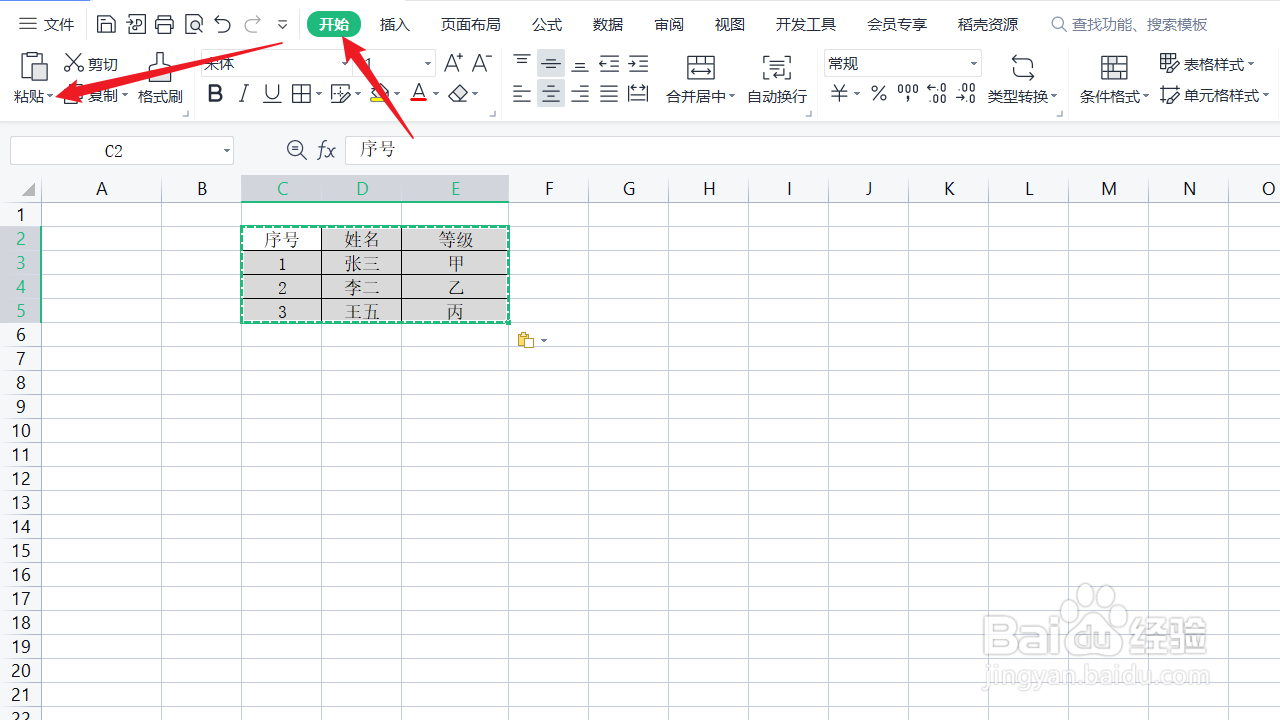
Task: Open the File (文件) menu
Action: [47, 24]
